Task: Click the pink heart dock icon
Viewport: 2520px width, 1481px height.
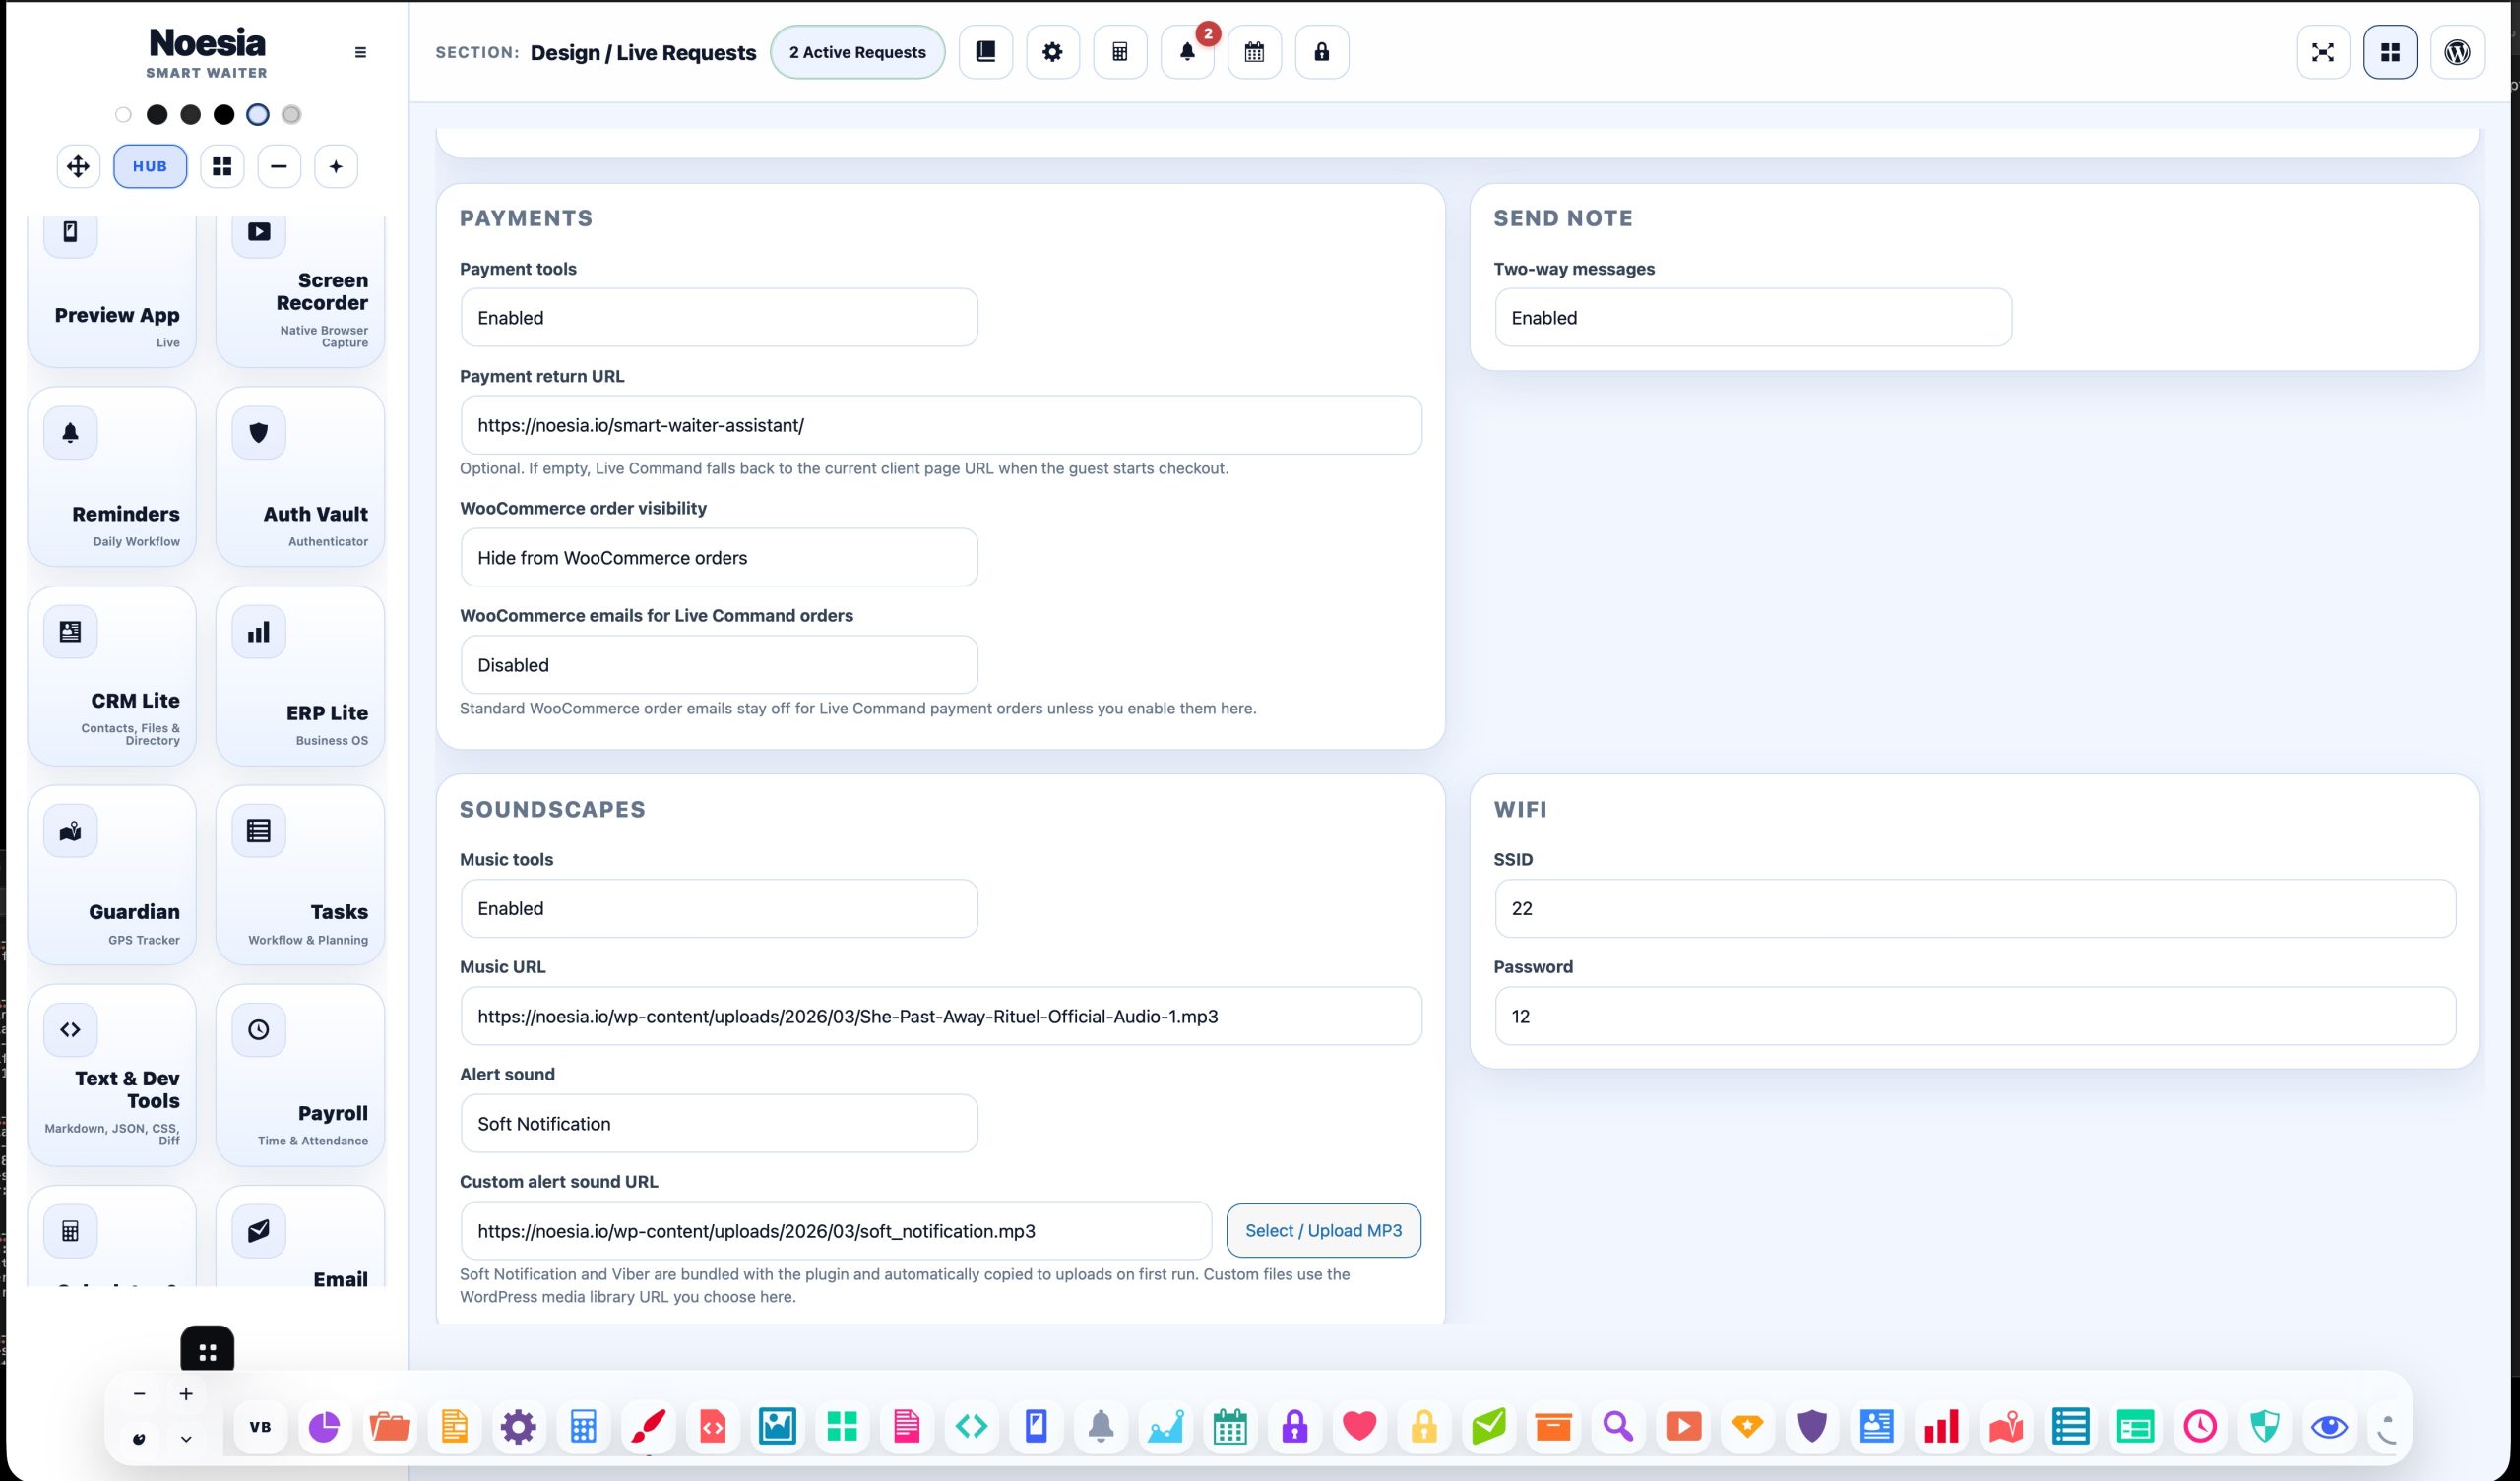Action: (x=1359, y=1427)
